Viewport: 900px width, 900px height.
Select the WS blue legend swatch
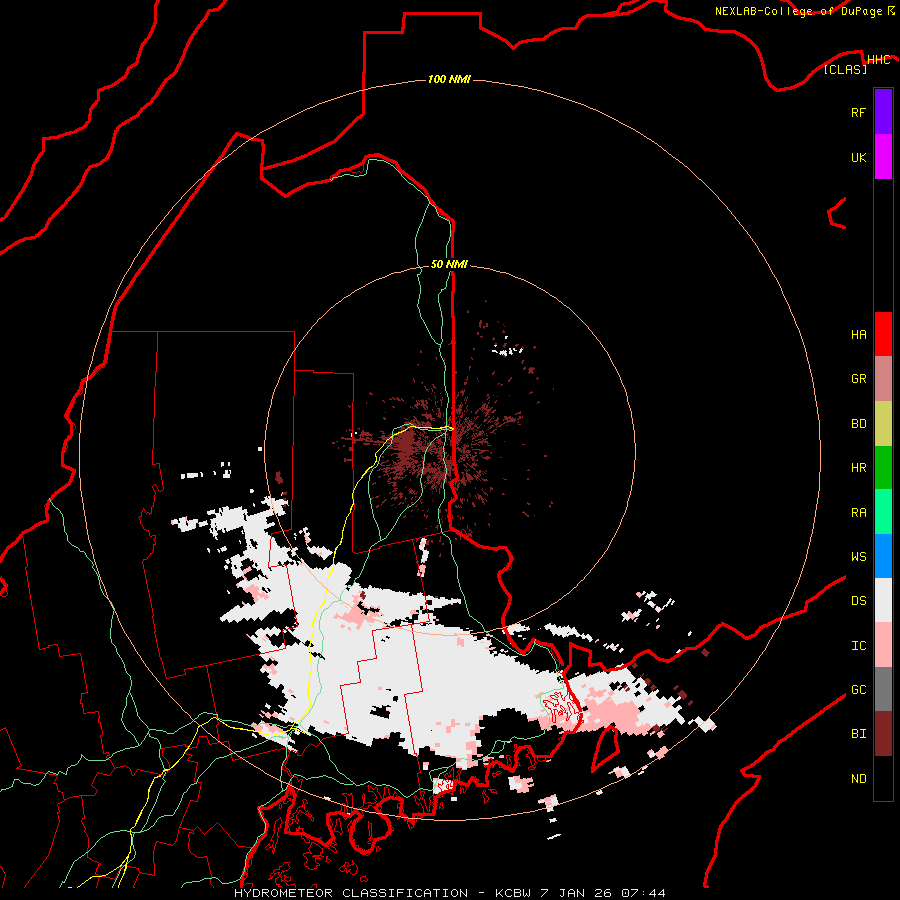(883, 556)
